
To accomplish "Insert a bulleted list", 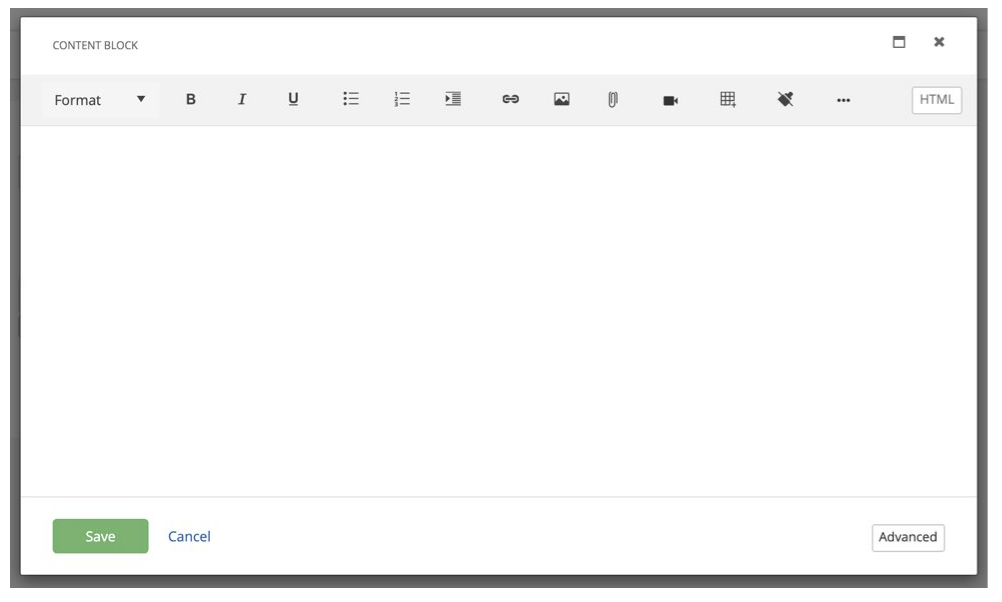I will click(351, 99).
